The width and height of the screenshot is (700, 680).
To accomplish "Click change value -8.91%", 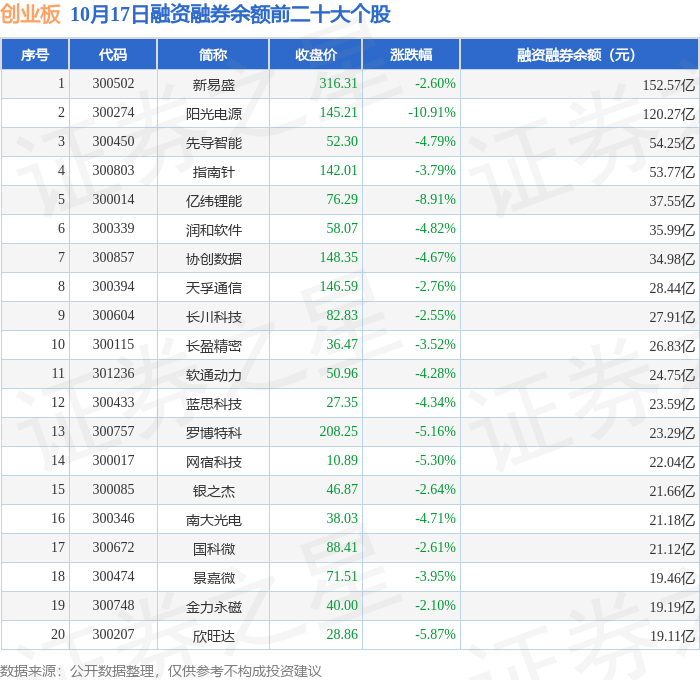I will click(x=435, y=199).
